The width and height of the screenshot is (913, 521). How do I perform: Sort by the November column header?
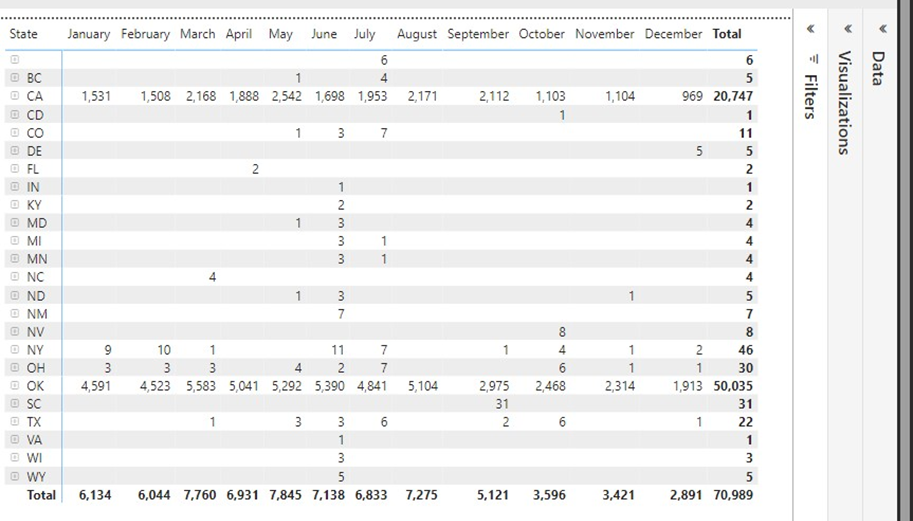604,34
